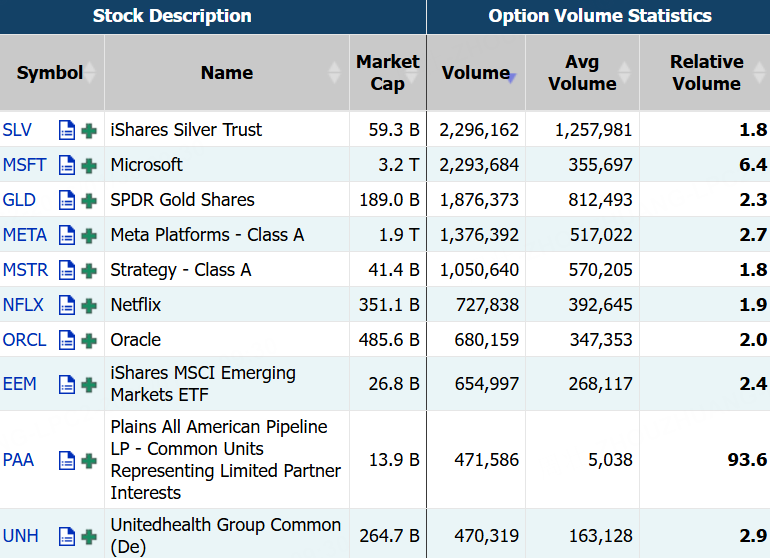Click the PAA ticker symbol link
Viewport: 770px width, 558px height.
tap(18, 460)
